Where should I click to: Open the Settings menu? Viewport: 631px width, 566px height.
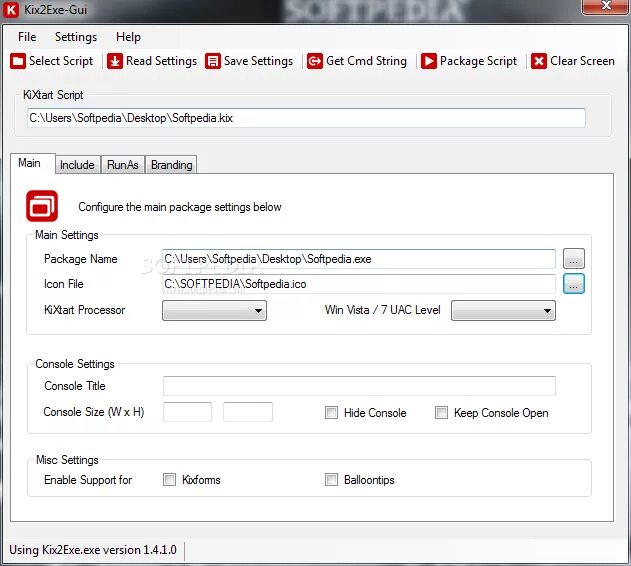coord(76,37)
